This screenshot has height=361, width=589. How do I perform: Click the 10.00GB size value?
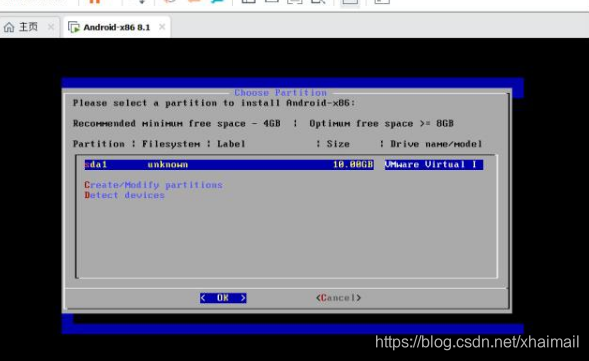(x=353, y=165)
